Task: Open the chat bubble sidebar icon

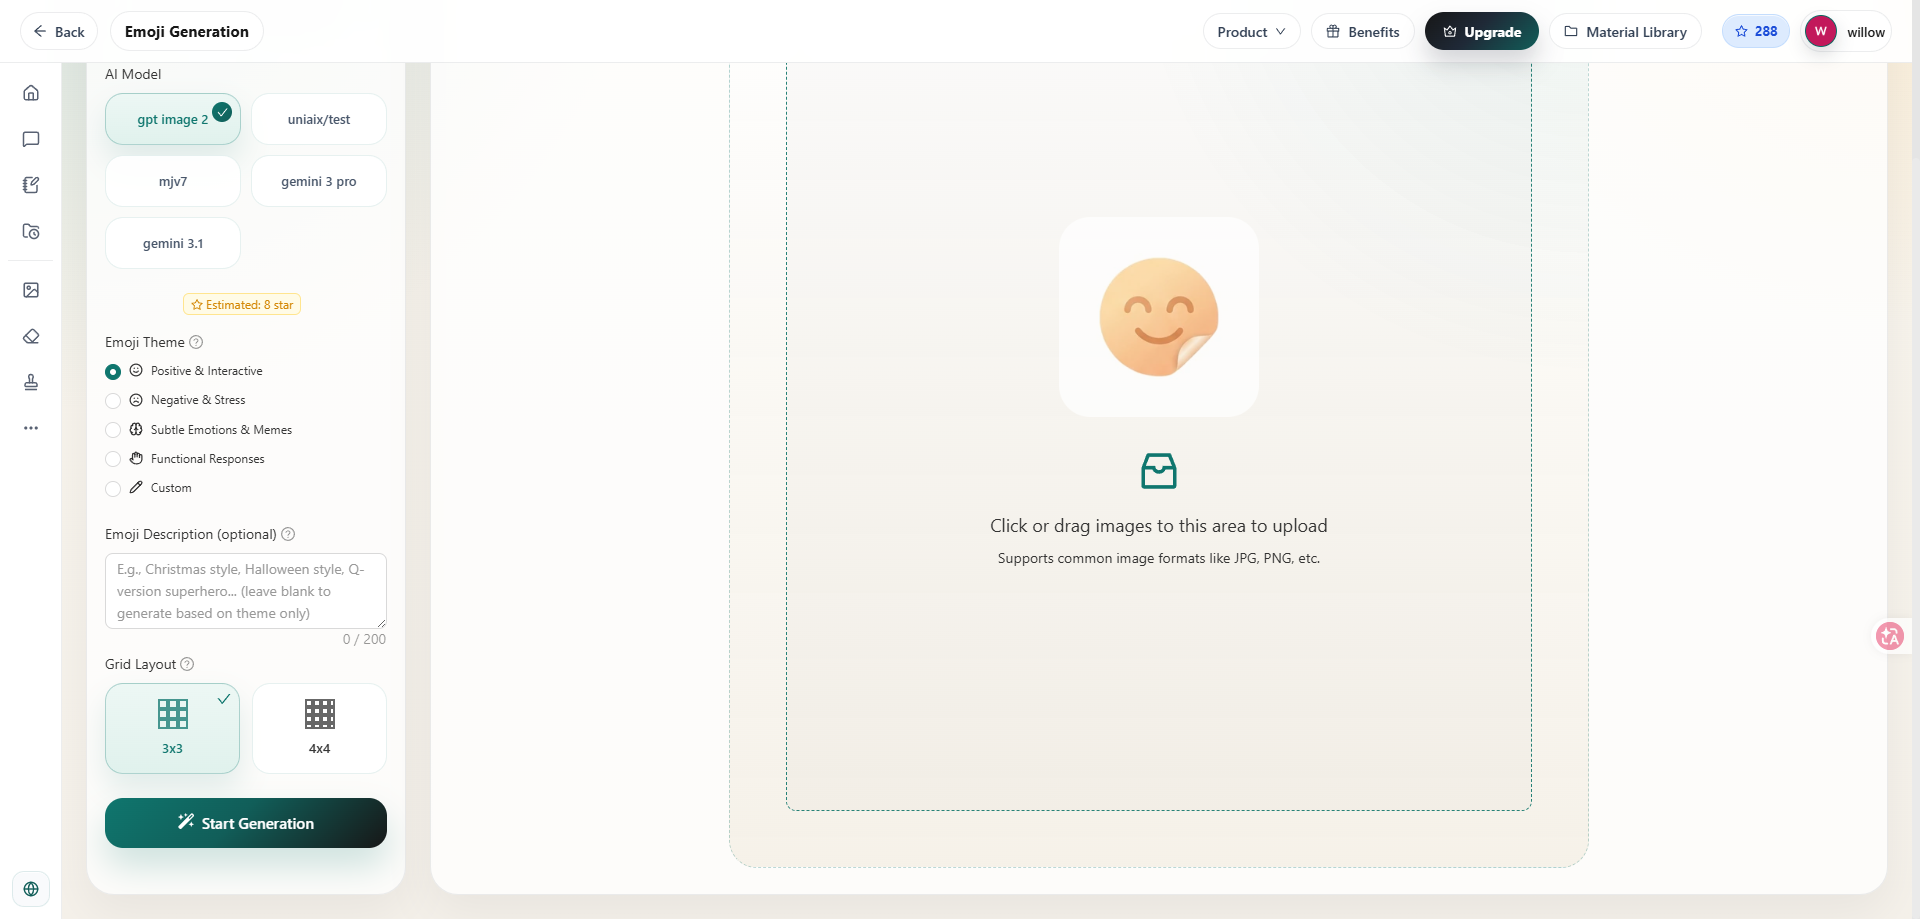Action: 31,139
